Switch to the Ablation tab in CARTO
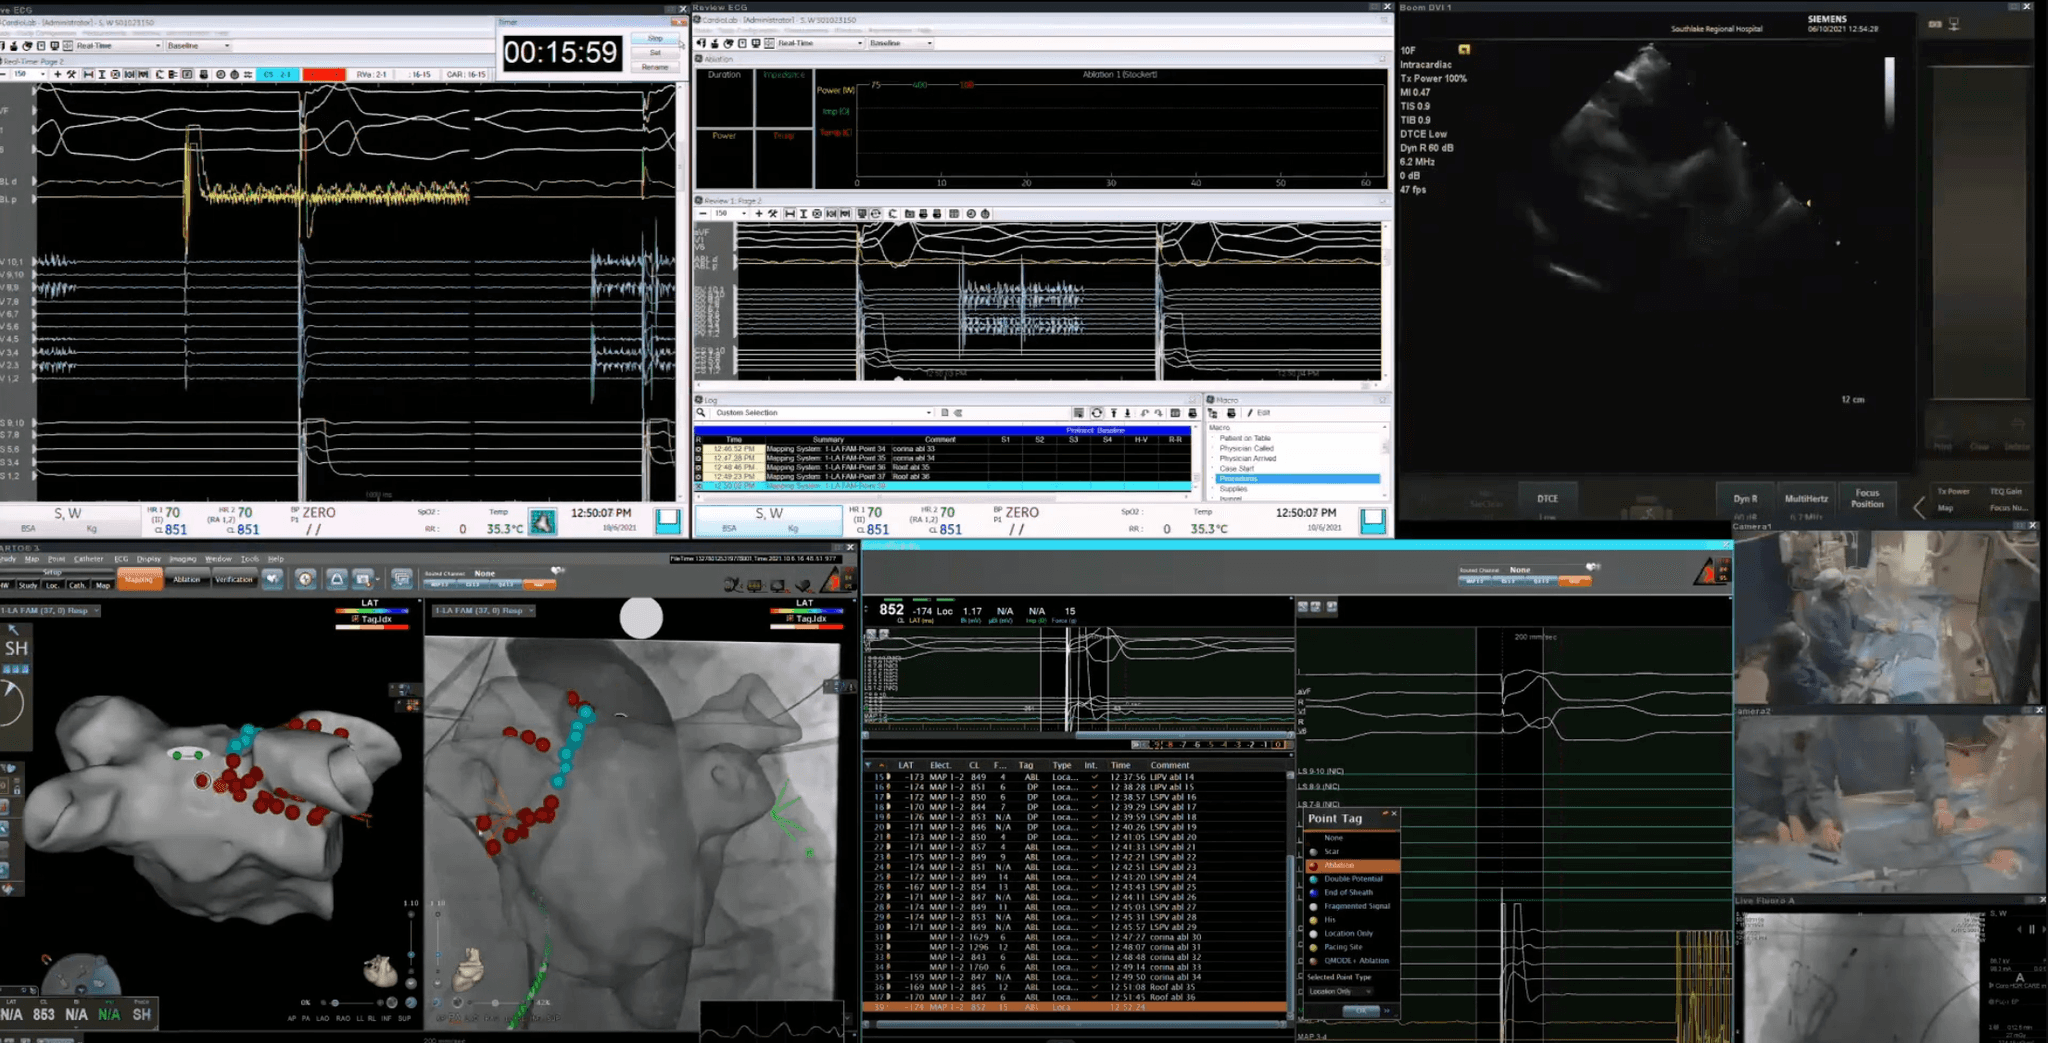 (x=186, y=579)
